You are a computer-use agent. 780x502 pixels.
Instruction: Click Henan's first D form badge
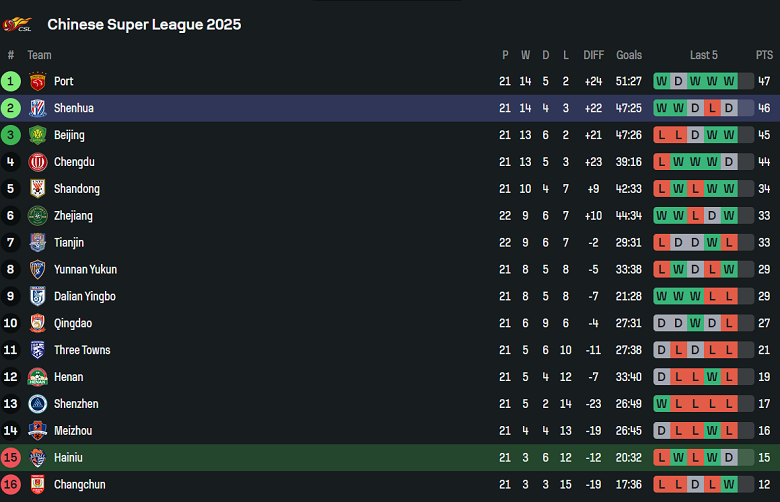pos(662,377)
